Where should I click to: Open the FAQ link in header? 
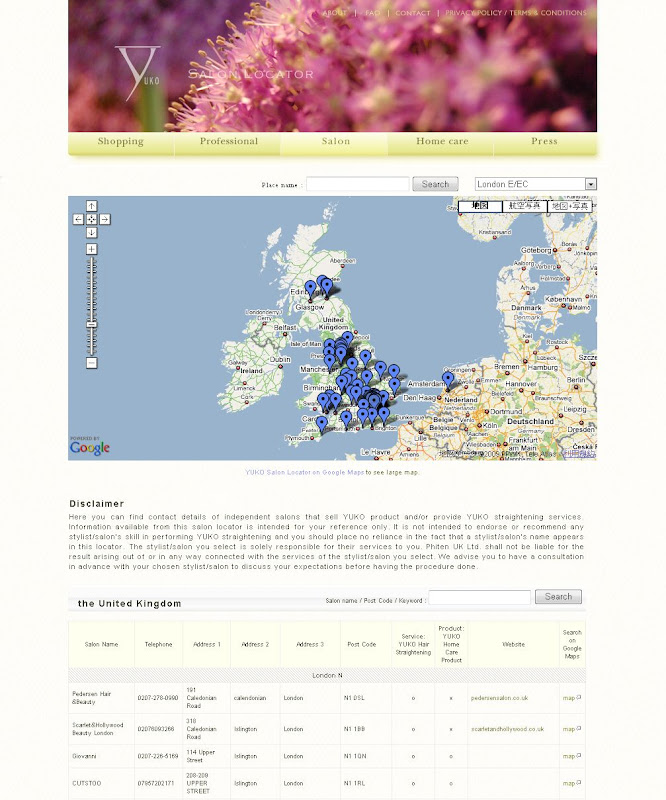pos(373,13)
